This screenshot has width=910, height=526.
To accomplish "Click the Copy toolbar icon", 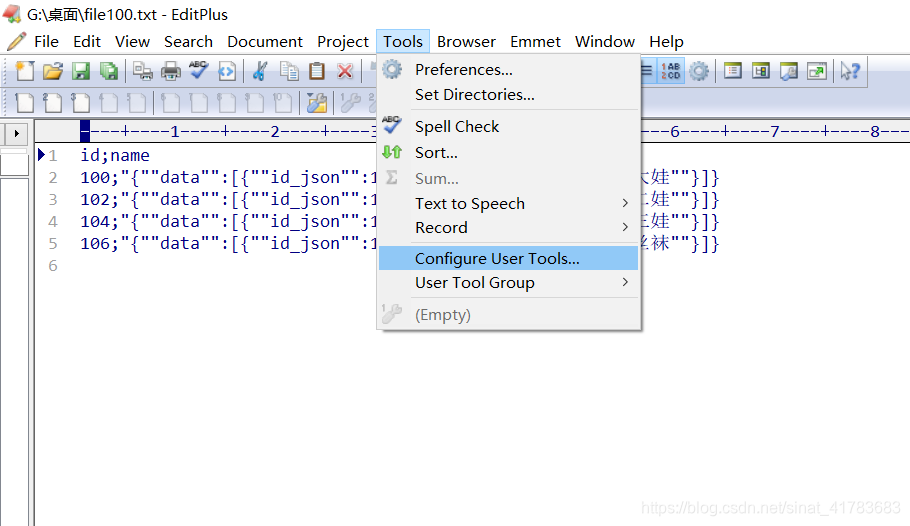I will (x=288, y=71).
